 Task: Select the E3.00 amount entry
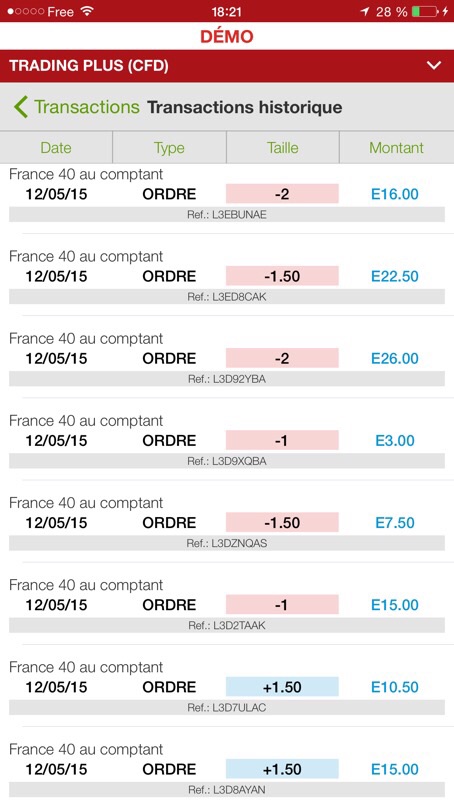pos(395,441)
